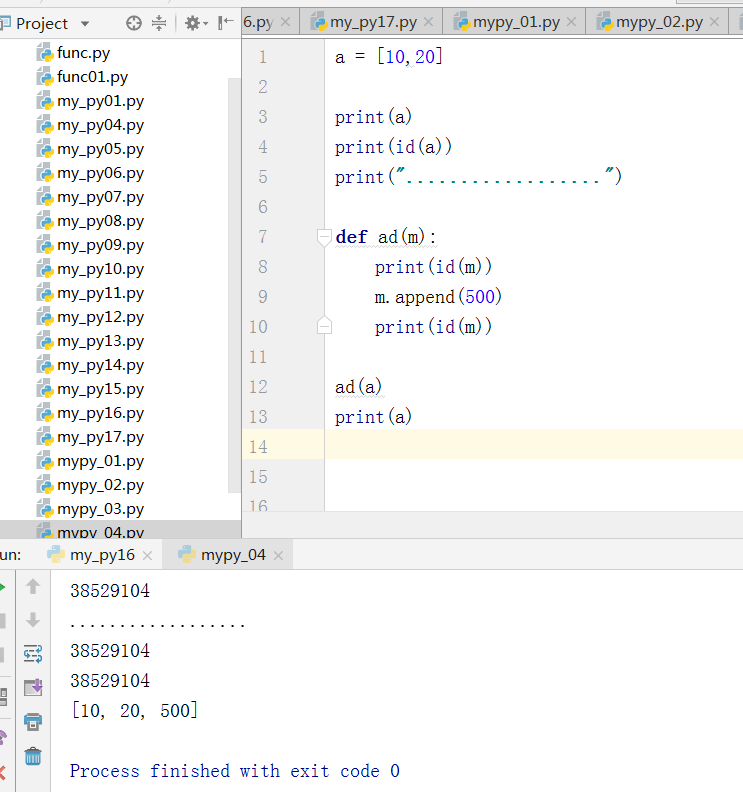This screenshot has width=743, height=792.
Task: Select my_py09.py in project tree
Action: click(91, 245)
